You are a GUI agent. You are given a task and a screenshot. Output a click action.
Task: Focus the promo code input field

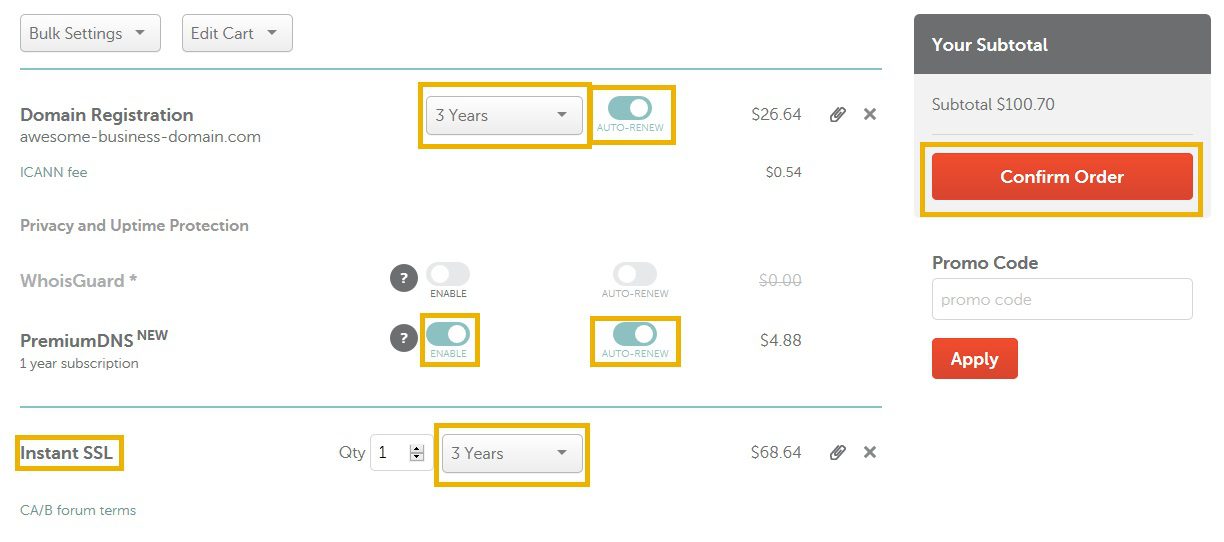point(1062,299)
